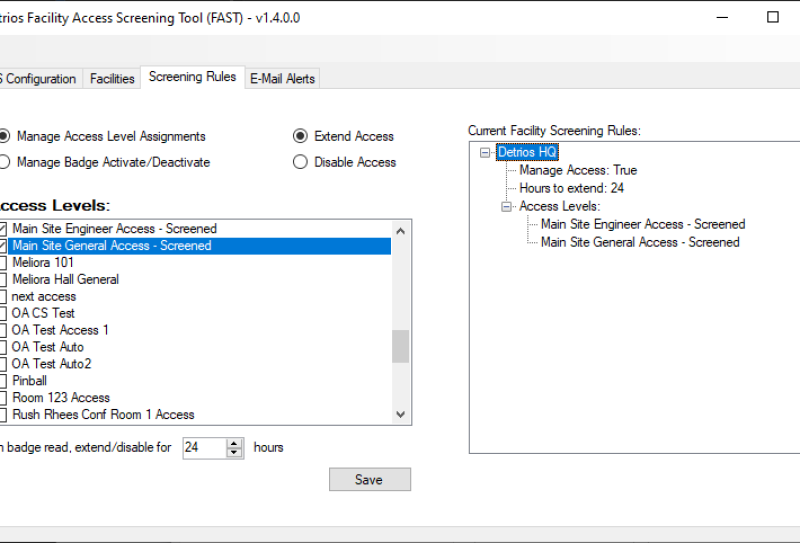Screen dimensions: 800x543
Task: Select Hours to extend: 24 tree entry
Action: (571, 189)
